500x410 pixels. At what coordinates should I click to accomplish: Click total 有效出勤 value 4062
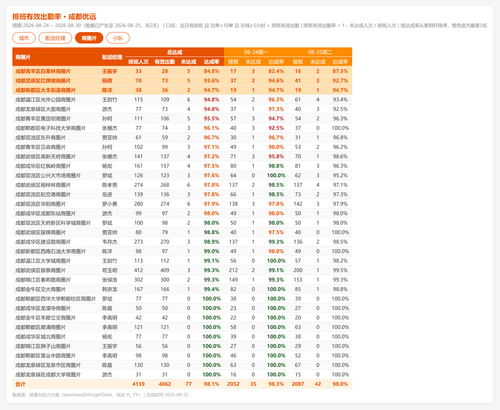165,384
